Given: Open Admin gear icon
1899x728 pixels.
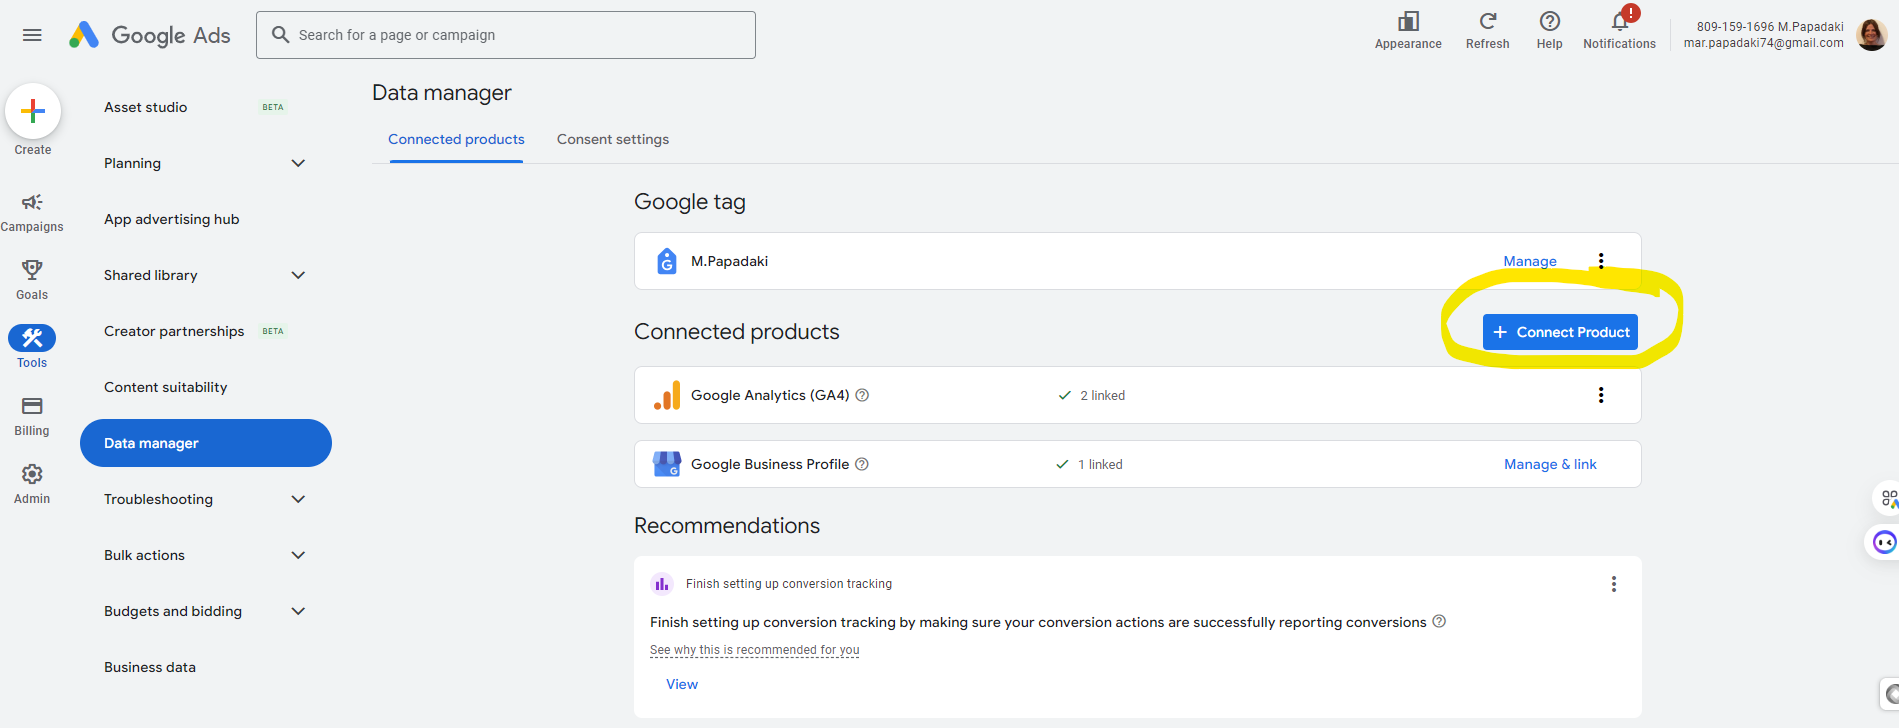Looking at the screenshot, I should click(32, 474).
